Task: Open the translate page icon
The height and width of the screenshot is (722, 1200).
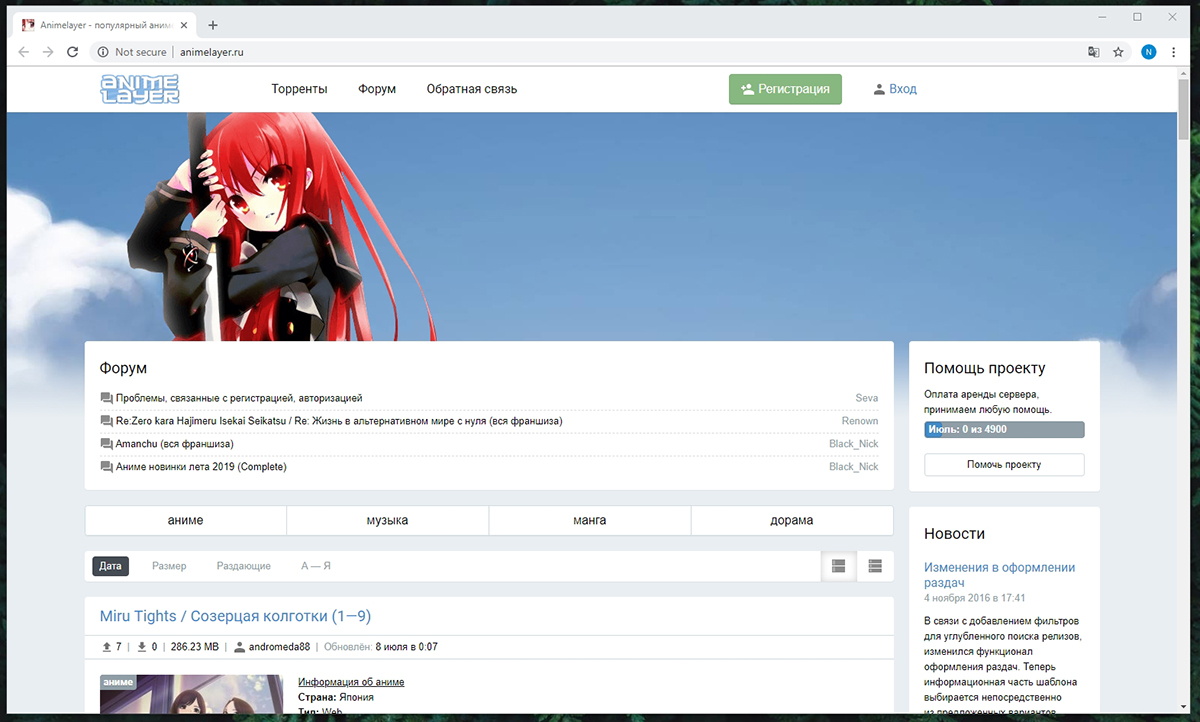Action: click(1094, 52)
